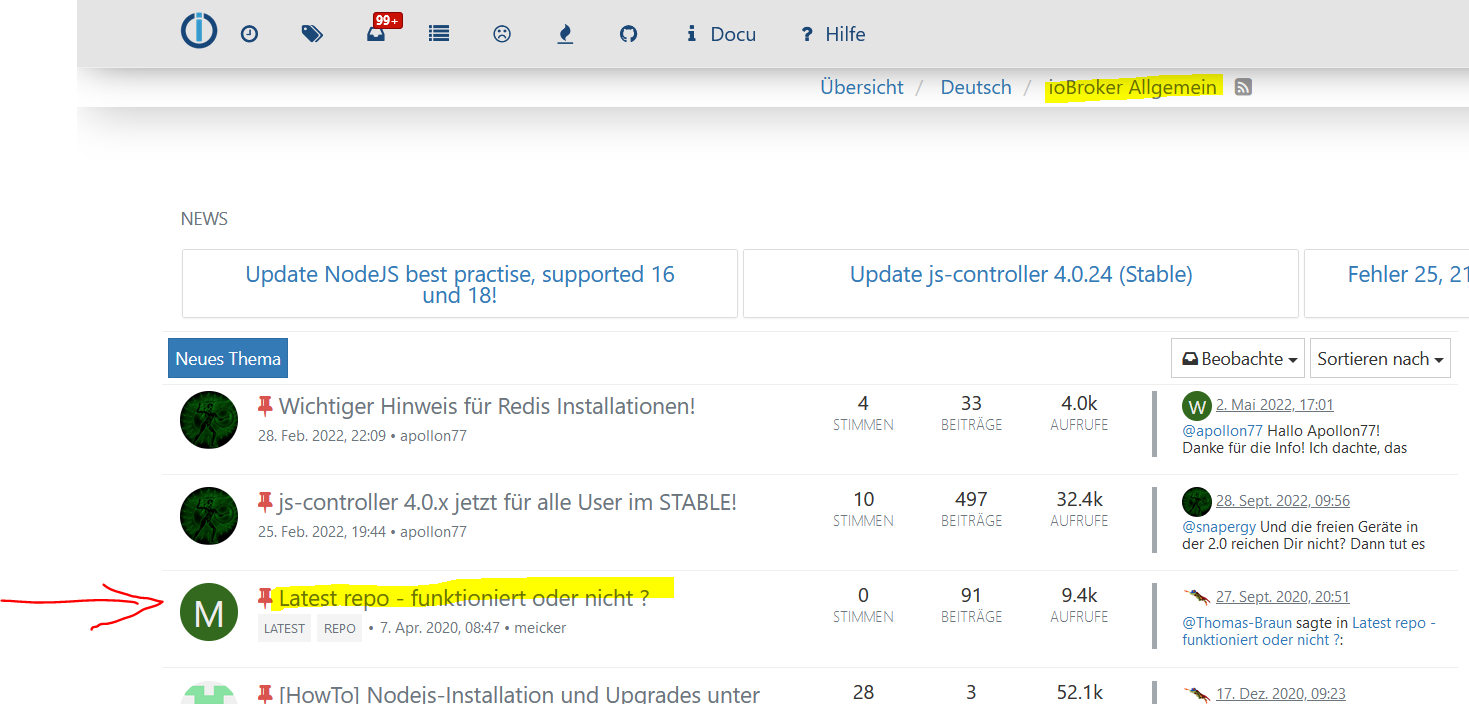
Task: Open last post 28. Sept. 2022, 09:56
Action: click(x=1283, y=501)
